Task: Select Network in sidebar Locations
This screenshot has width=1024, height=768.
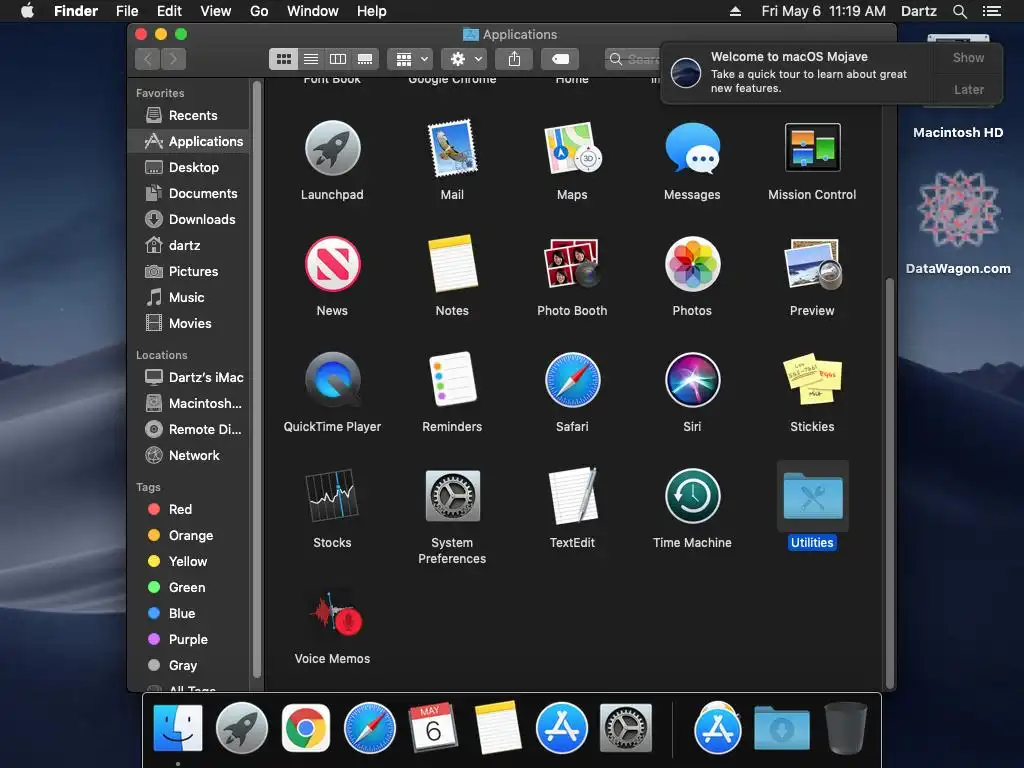Action: (188, 455)
